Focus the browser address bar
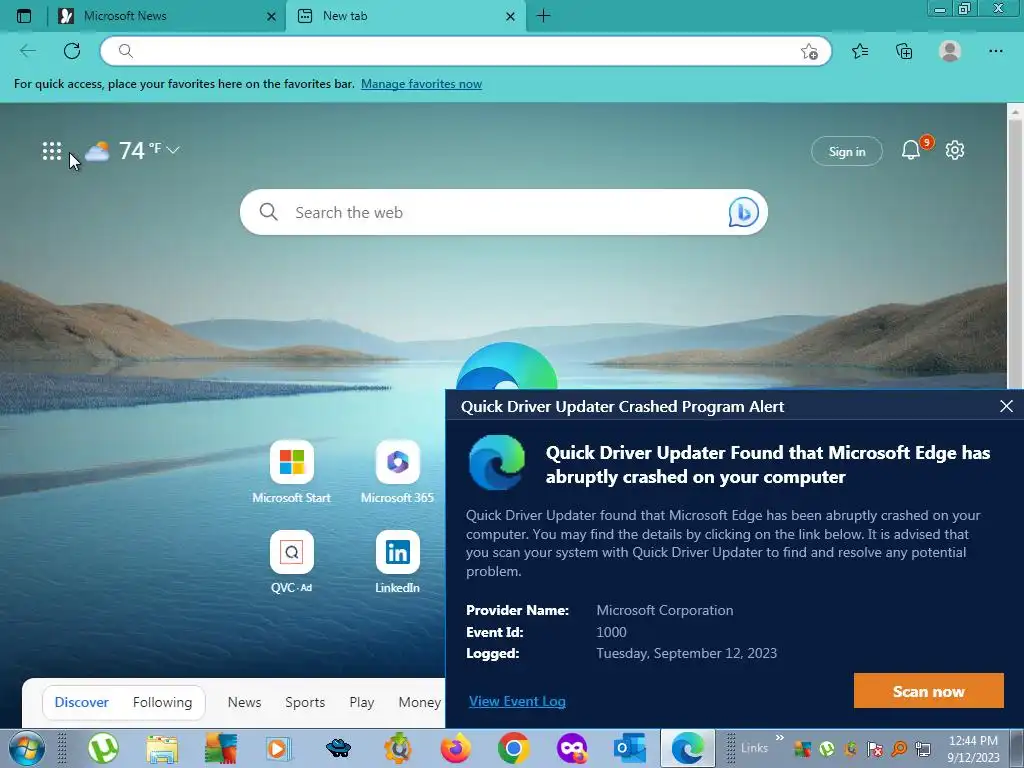 [465, 51]
